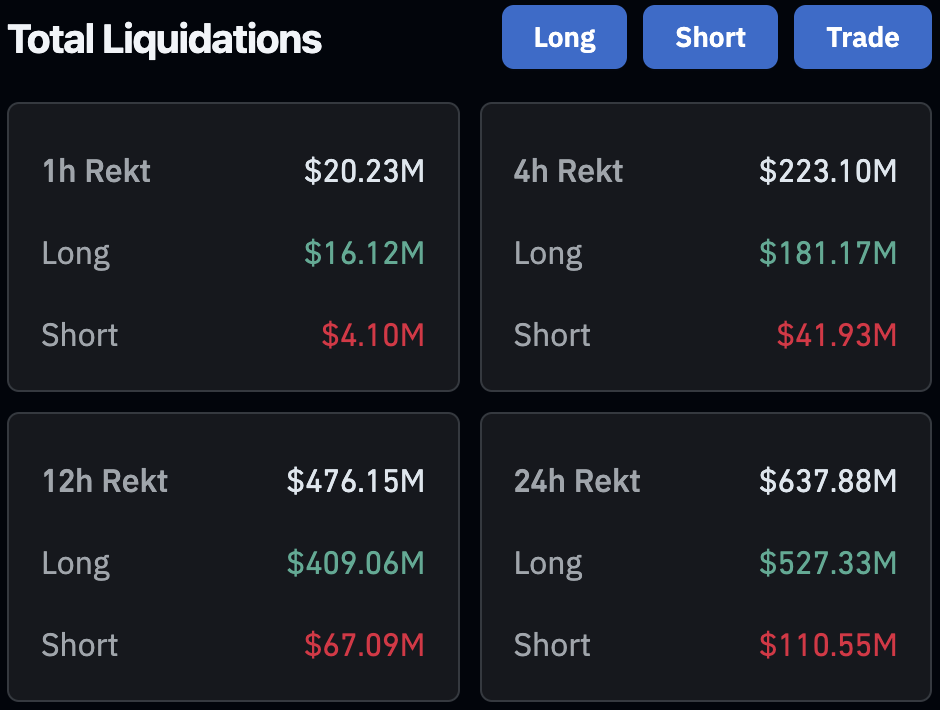
Task: Click the 4h Long value $181.17M
Action: tap(828, 252)
